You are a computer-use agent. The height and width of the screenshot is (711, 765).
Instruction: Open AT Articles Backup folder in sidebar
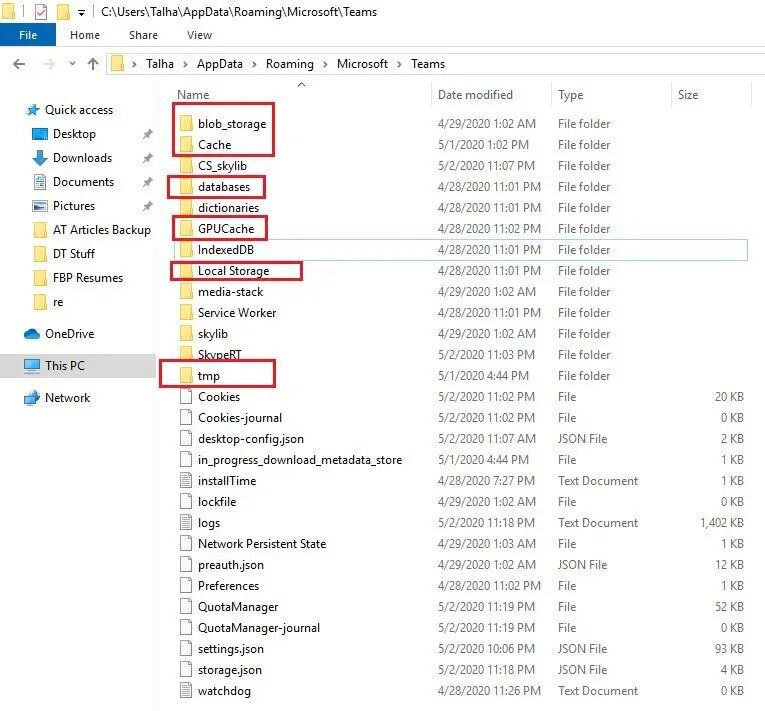[x=101, y=229]
